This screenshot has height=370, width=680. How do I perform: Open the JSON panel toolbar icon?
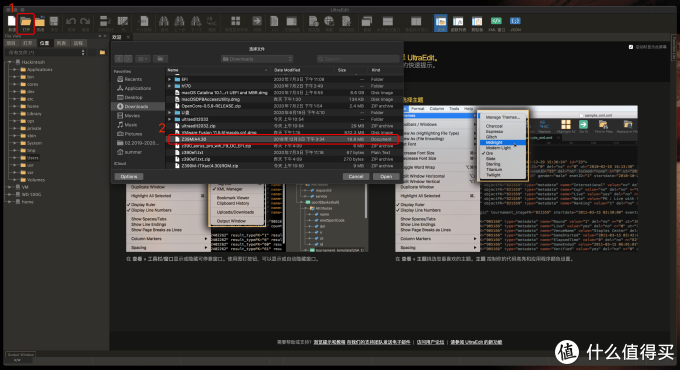tap(515, 21)
